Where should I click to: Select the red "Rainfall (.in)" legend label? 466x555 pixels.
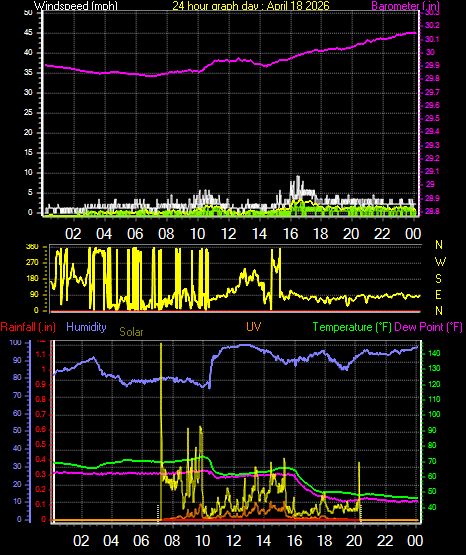28,327
